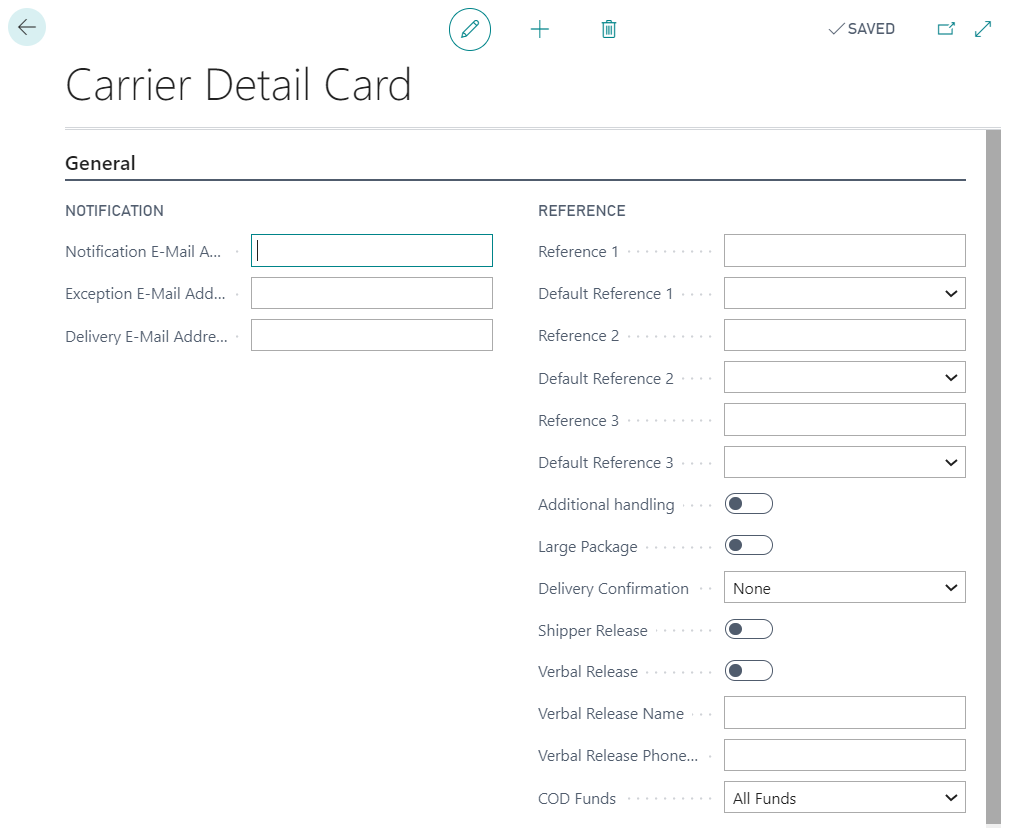Click the vertical scrollbar on the right

[x=993, y=470]
